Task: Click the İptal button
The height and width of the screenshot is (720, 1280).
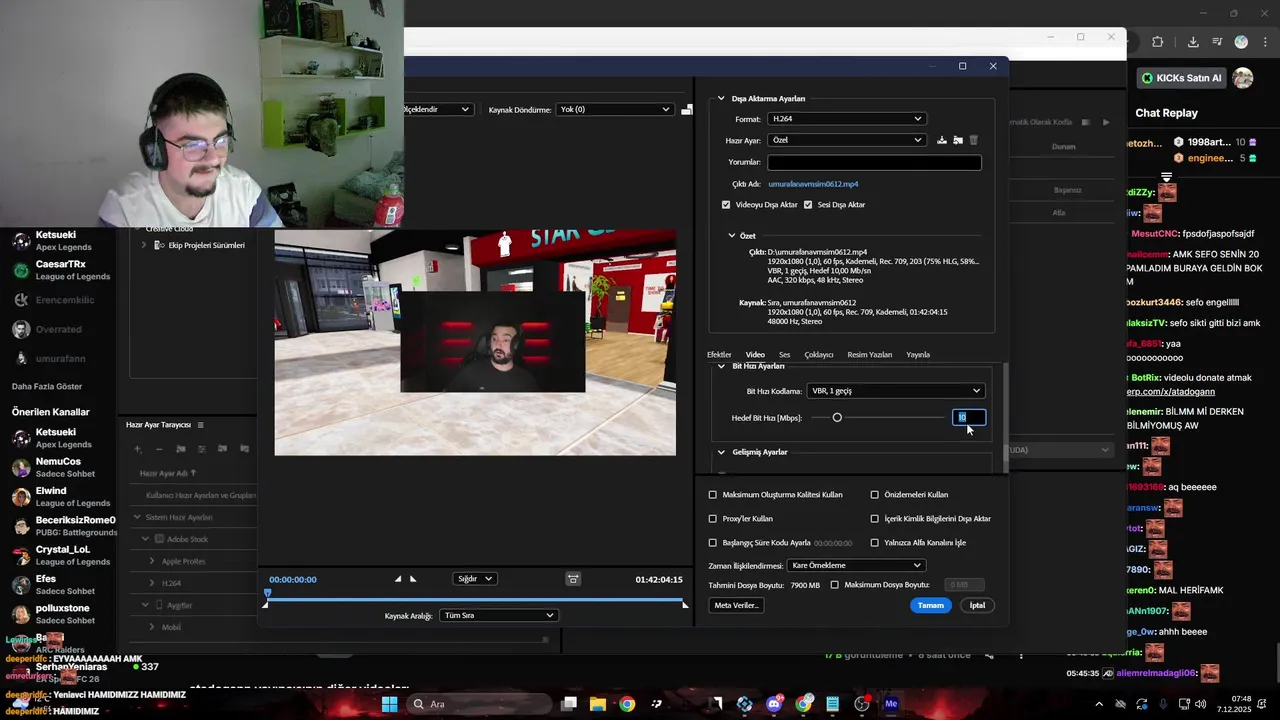Action: [x=977, y=605]
